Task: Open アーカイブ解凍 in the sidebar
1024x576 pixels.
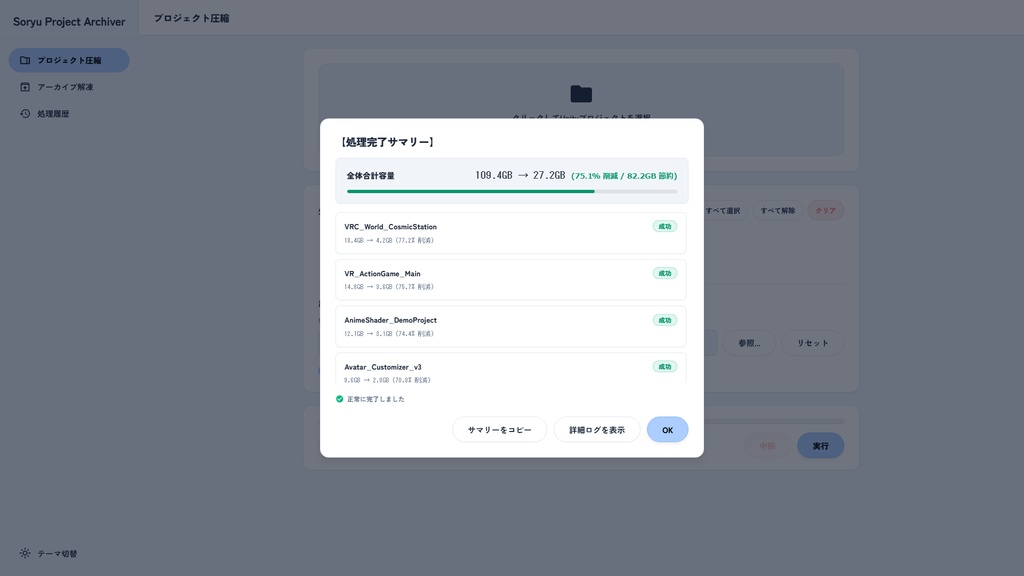Action: coord(69,87)
